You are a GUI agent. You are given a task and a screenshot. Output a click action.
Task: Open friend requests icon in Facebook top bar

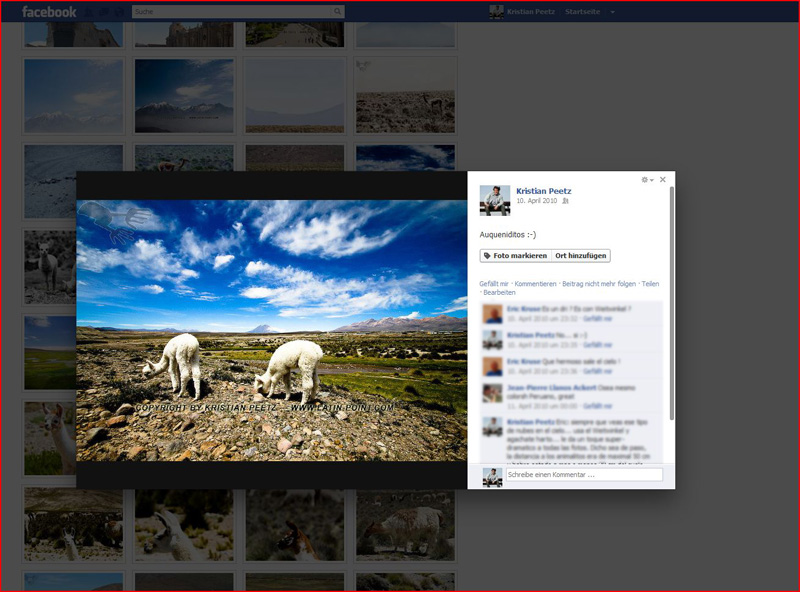point(89,12)
